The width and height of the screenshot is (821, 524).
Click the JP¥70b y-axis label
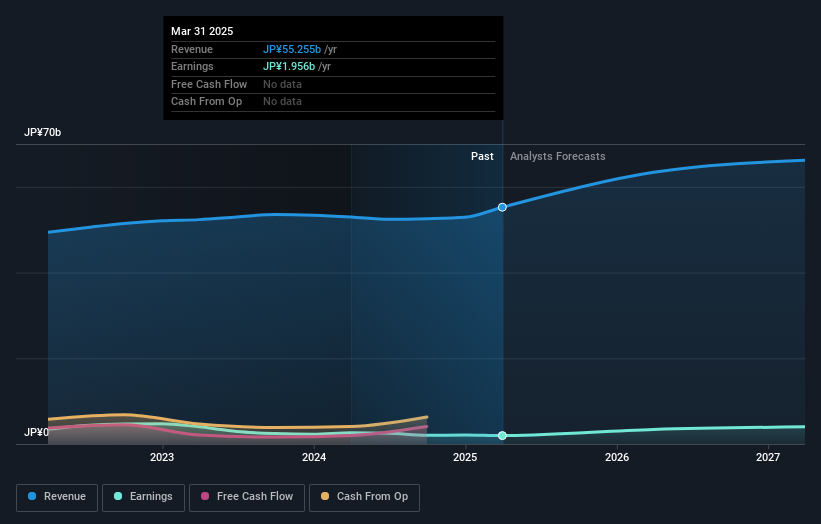[x=42, y=132]
